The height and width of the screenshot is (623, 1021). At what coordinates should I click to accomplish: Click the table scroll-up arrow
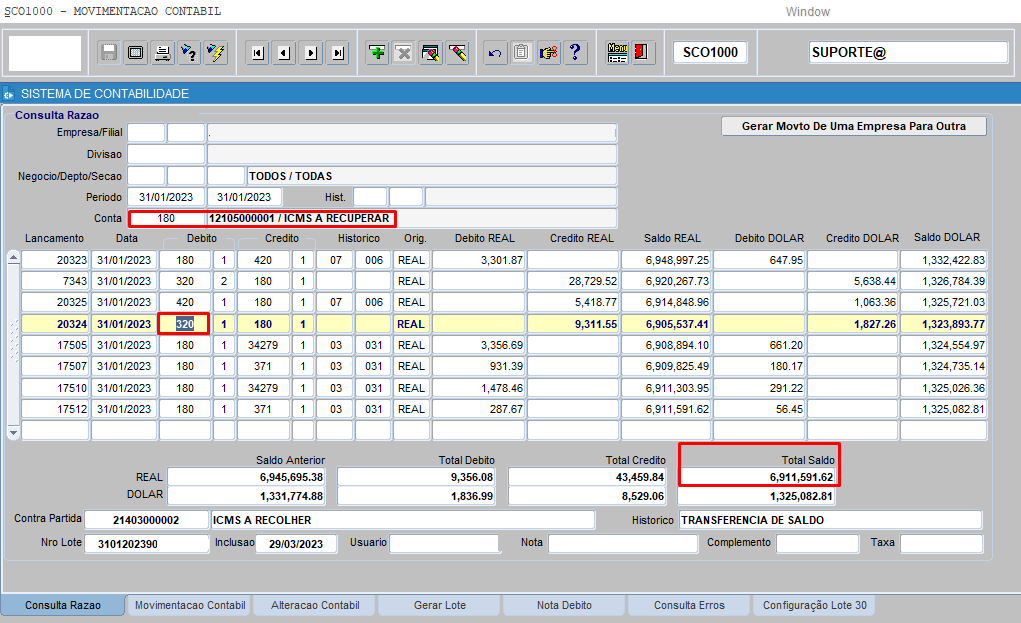[13, 258]
